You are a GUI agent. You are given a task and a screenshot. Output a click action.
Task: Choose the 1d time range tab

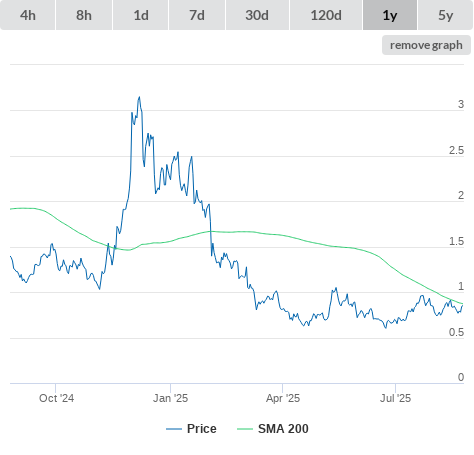coord(141,15)
